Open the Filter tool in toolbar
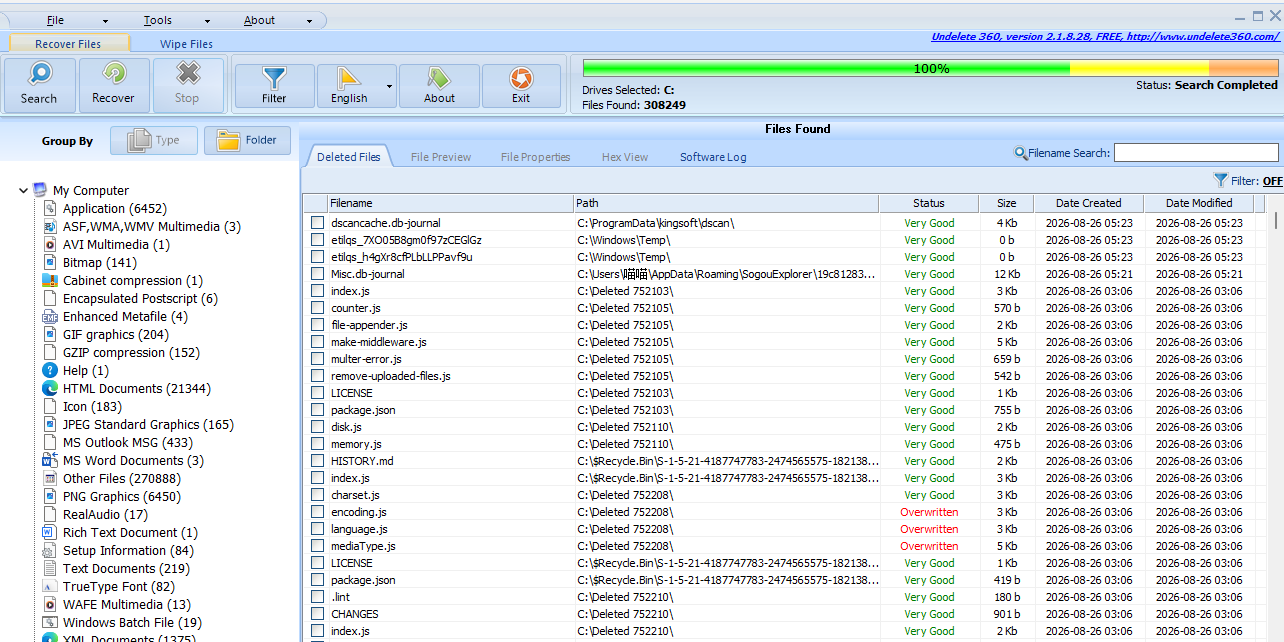The width and height of the screenshot is (1284, 642). 274,86
